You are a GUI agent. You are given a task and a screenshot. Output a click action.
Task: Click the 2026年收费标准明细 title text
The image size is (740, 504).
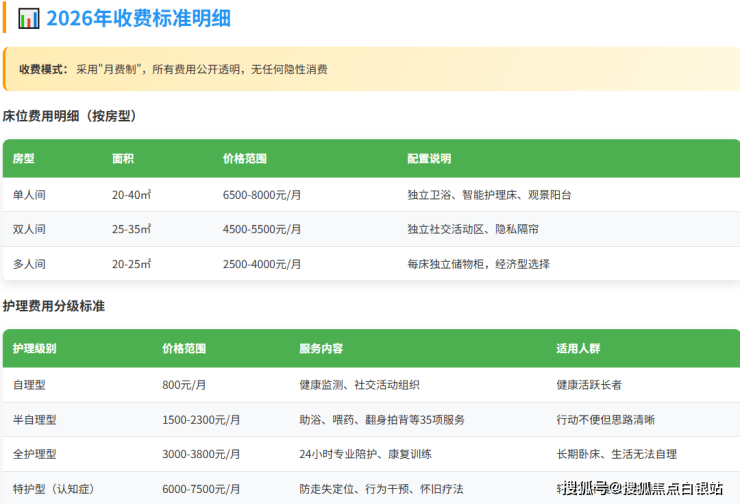[x=138, y=19]
